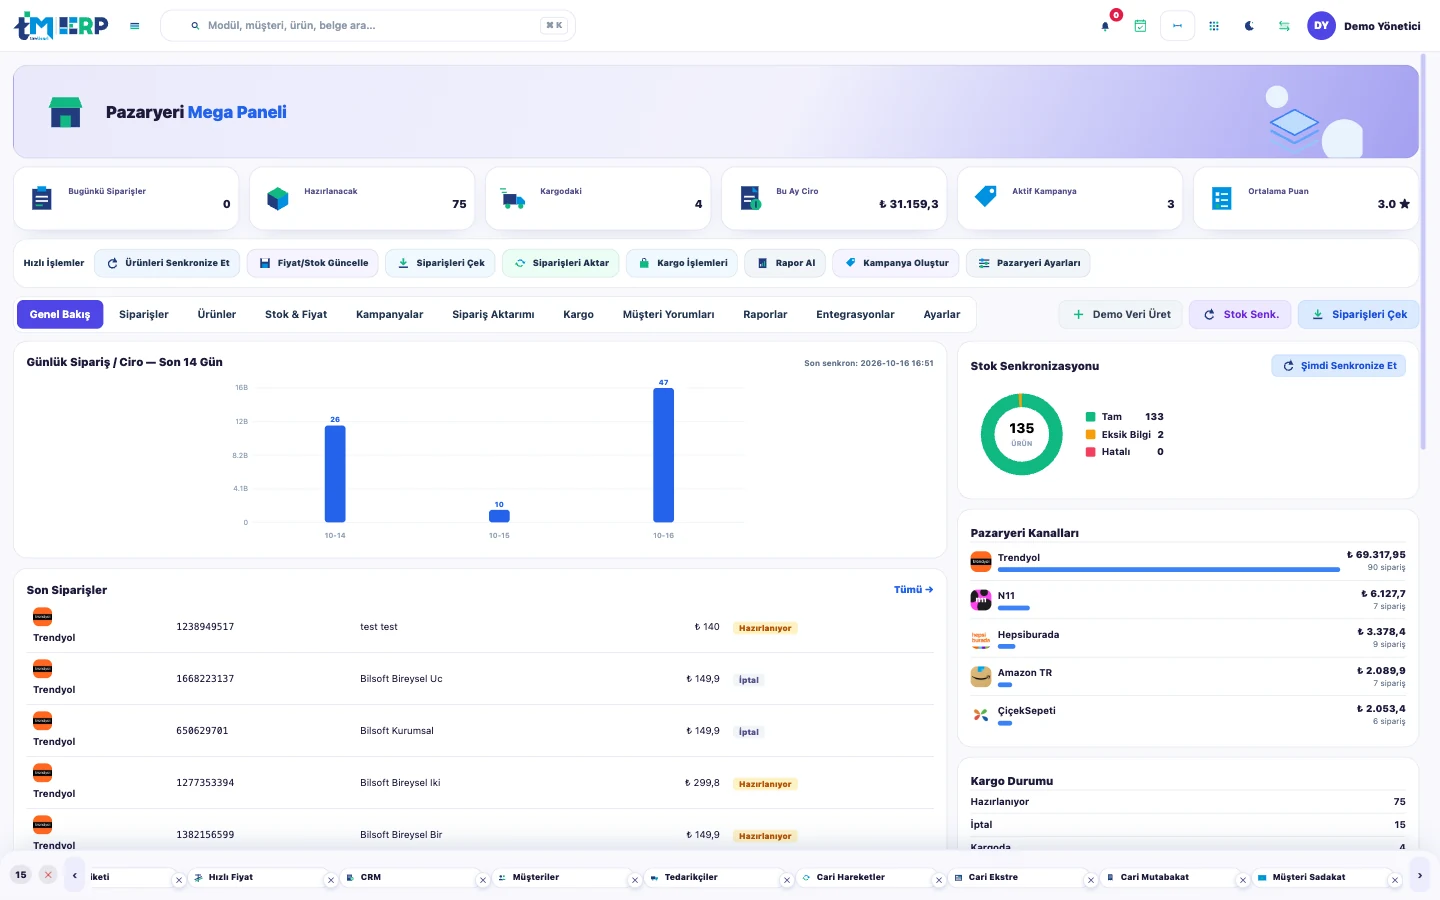
Task: Click the Şimdi Senkronize Et button
Action: 1339,366
